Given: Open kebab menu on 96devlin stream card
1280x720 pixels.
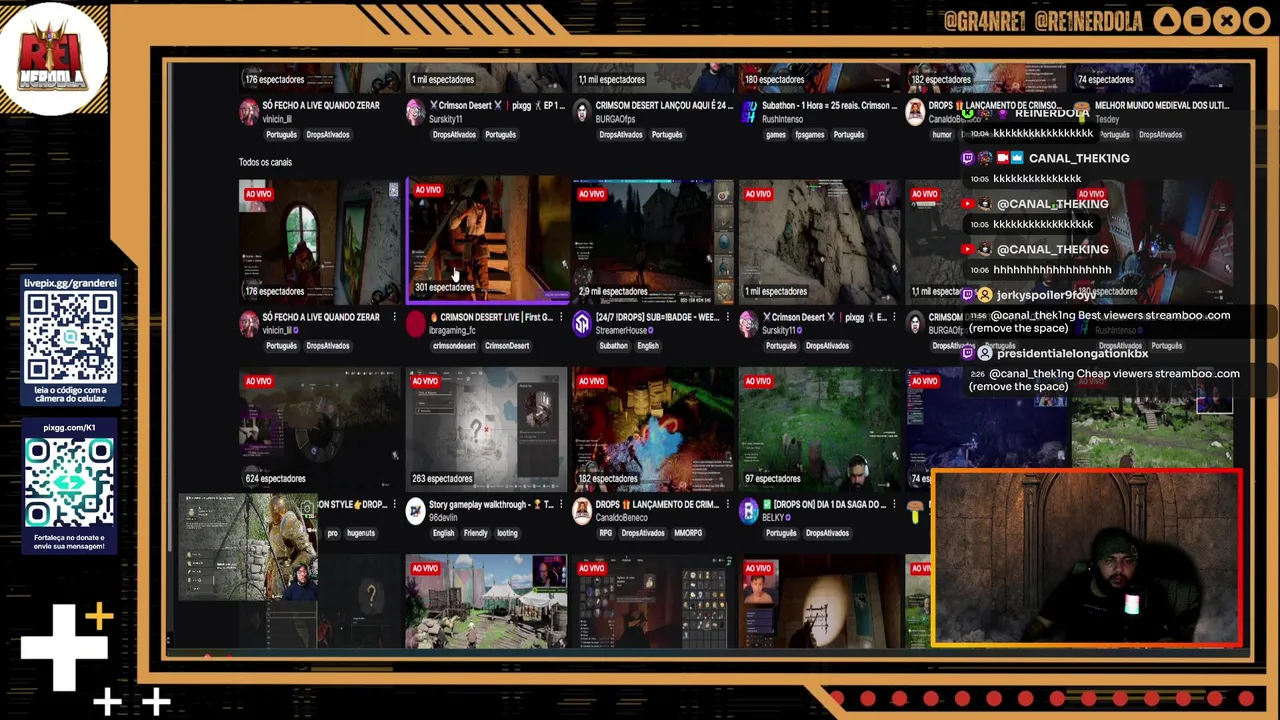Looking at the screenshot, I should 561,505.
